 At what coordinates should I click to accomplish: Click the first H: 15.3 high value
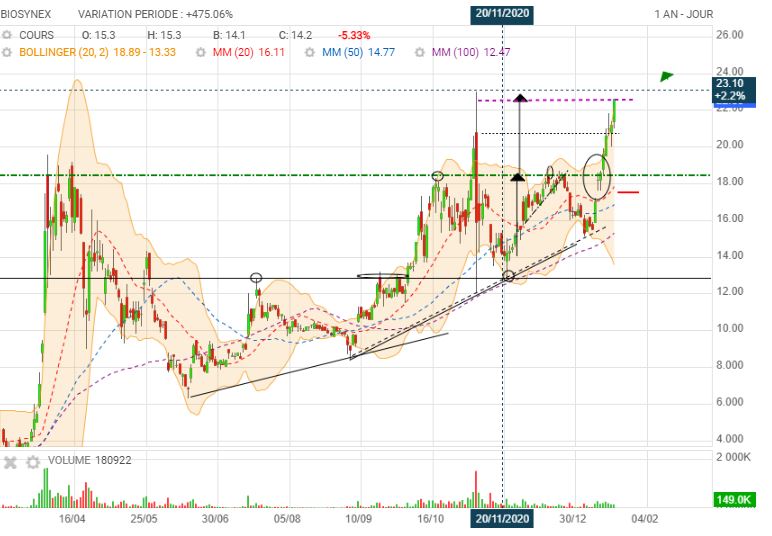click(x=164, y=35)
